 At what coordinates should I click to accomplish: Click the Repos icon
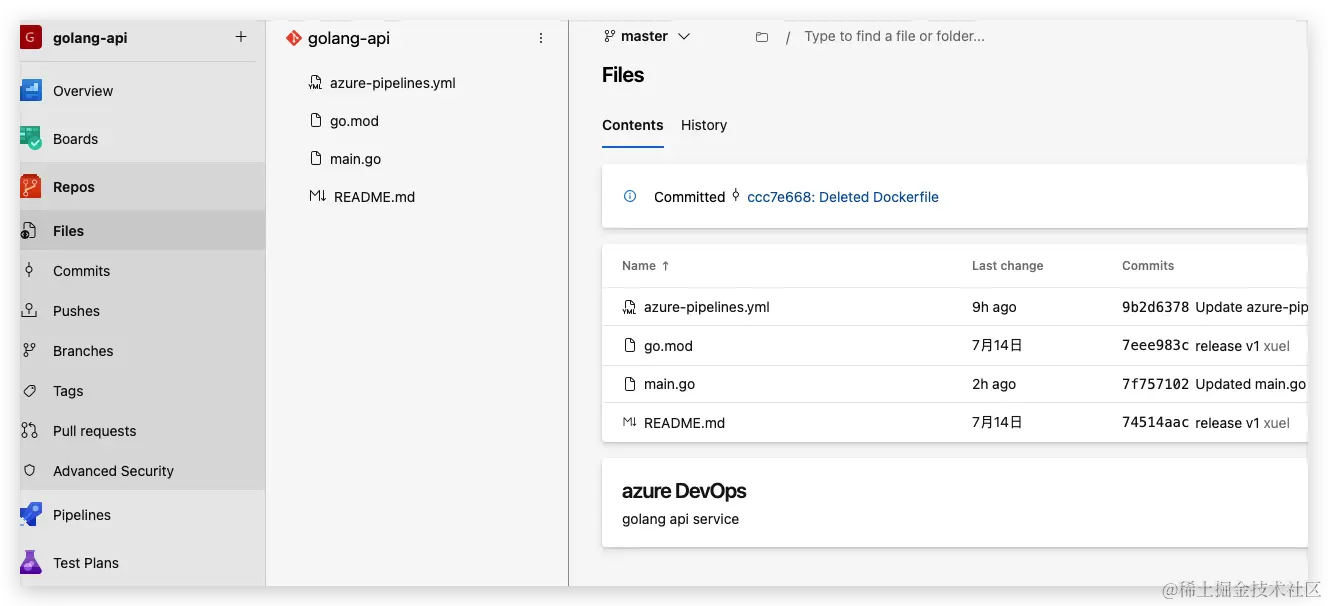[x=31, y=187]
